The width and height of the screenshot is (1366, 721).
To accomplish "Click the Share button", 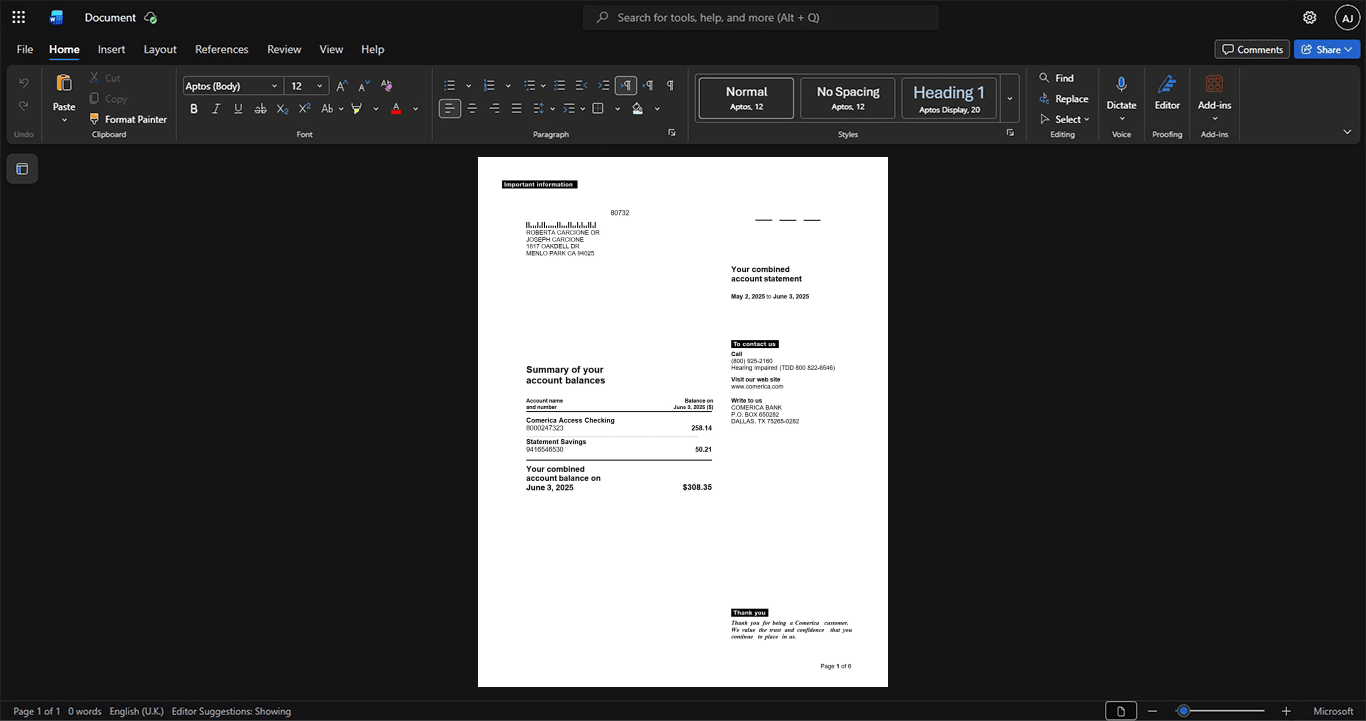I will coord(1327,49).
